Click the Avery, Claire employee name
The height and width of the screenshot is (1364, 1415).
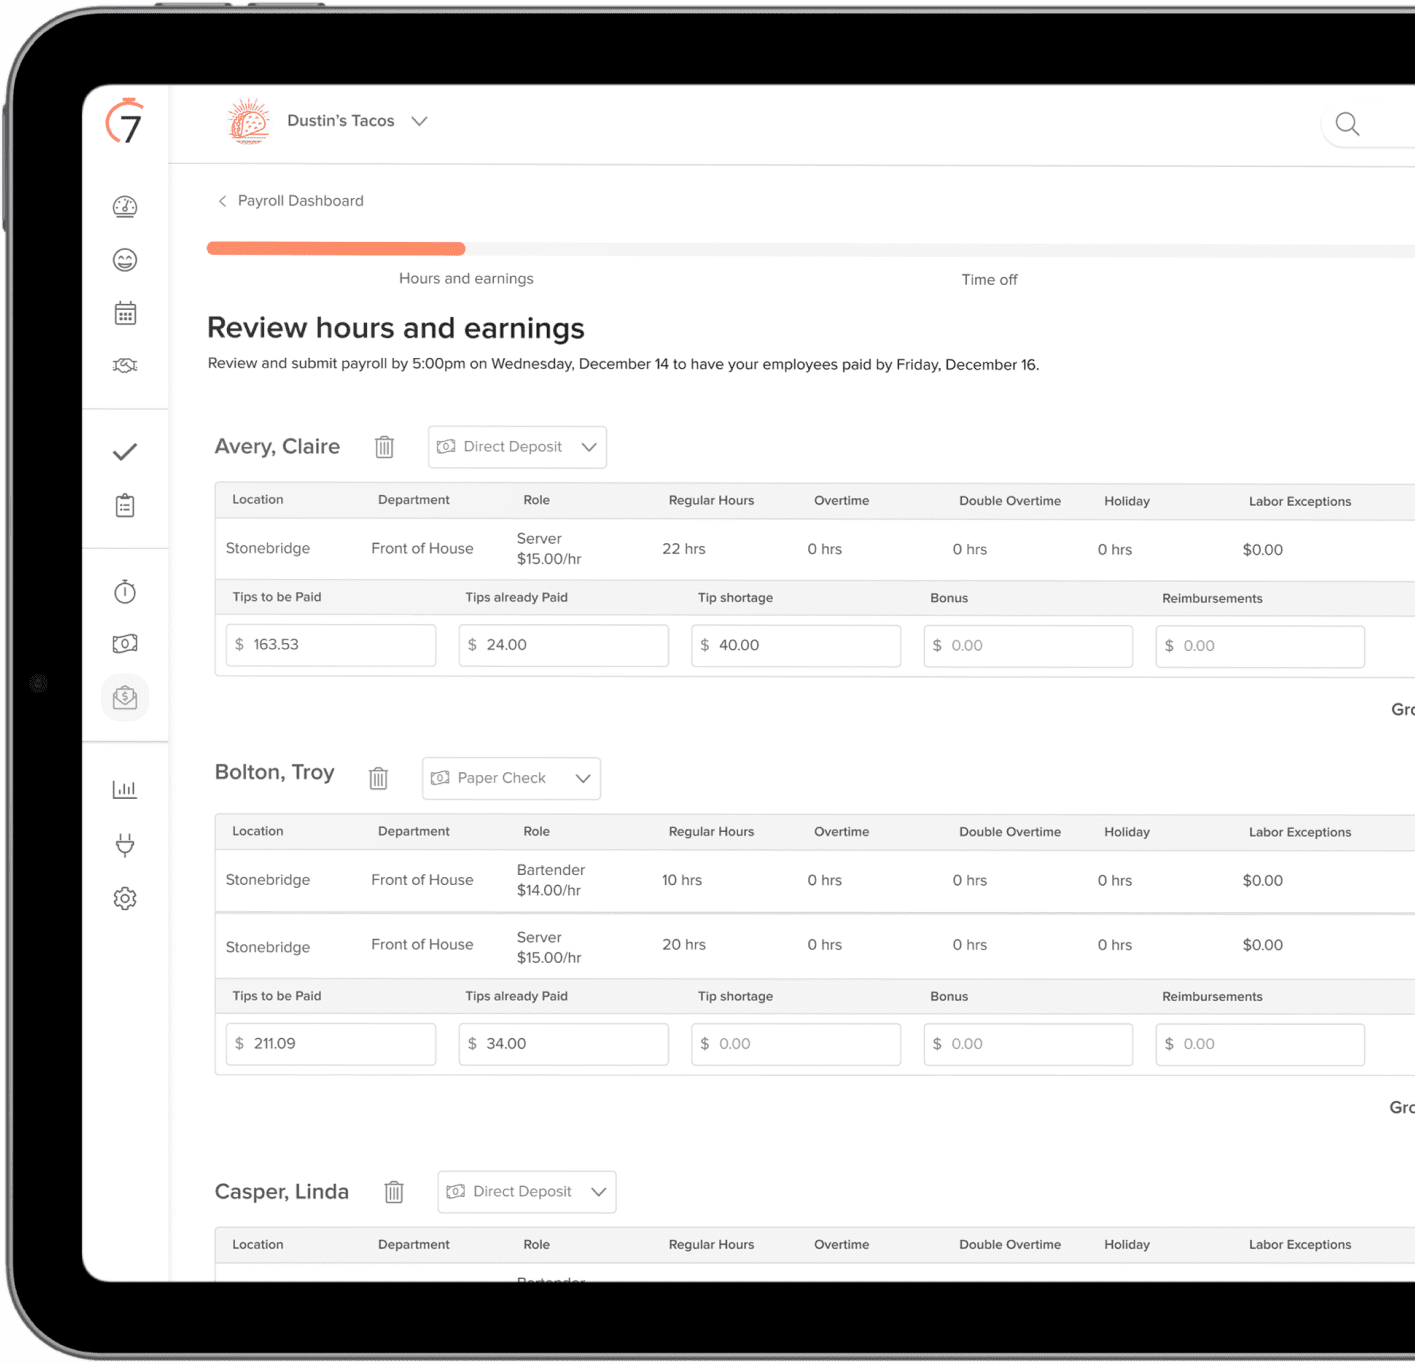pos(277,447)
